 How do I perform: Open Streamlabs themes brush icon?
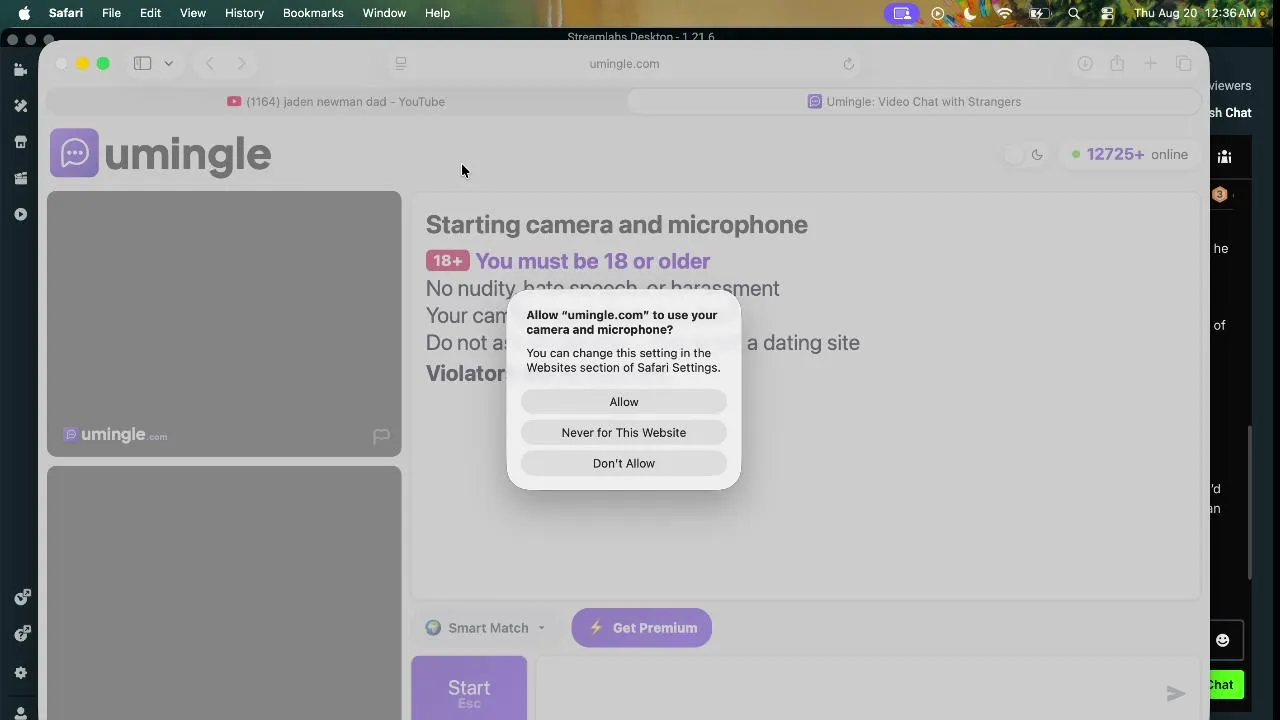click(20, 106)
